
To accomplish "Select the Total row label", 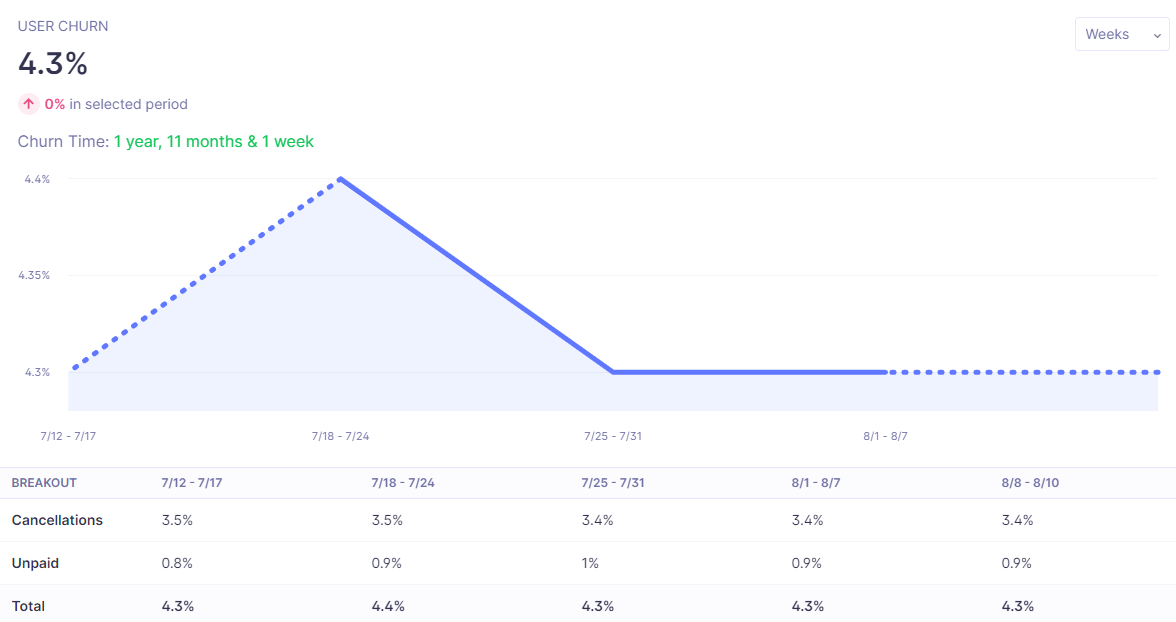I will (x=28, y=606).
